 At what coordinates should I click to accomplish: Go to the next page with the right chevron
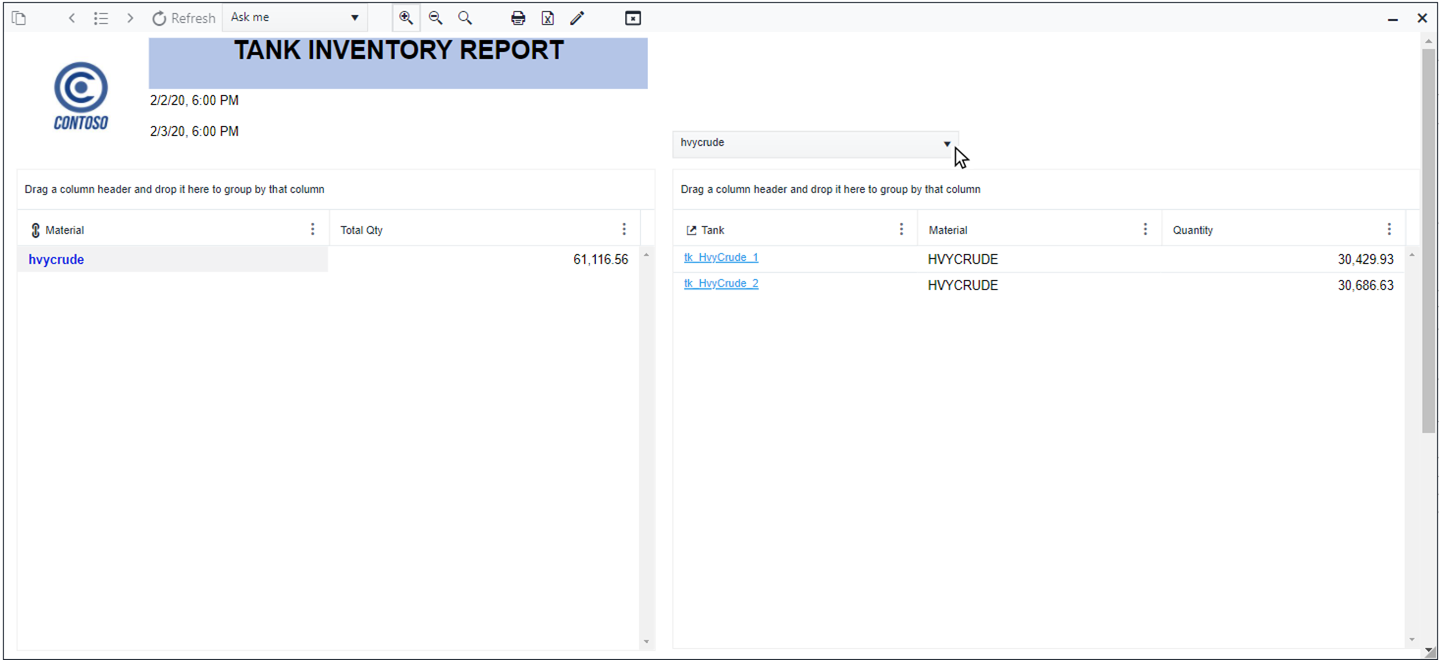tap(130, 18)
